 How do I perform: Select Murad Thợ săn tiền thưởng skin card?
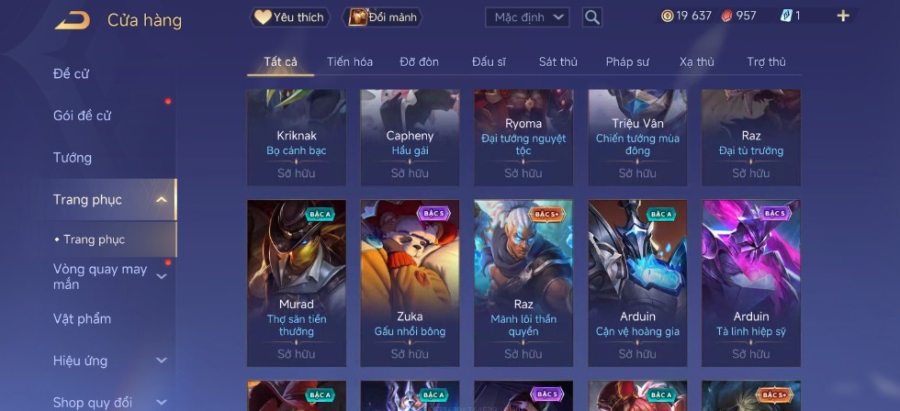[296, 283]
